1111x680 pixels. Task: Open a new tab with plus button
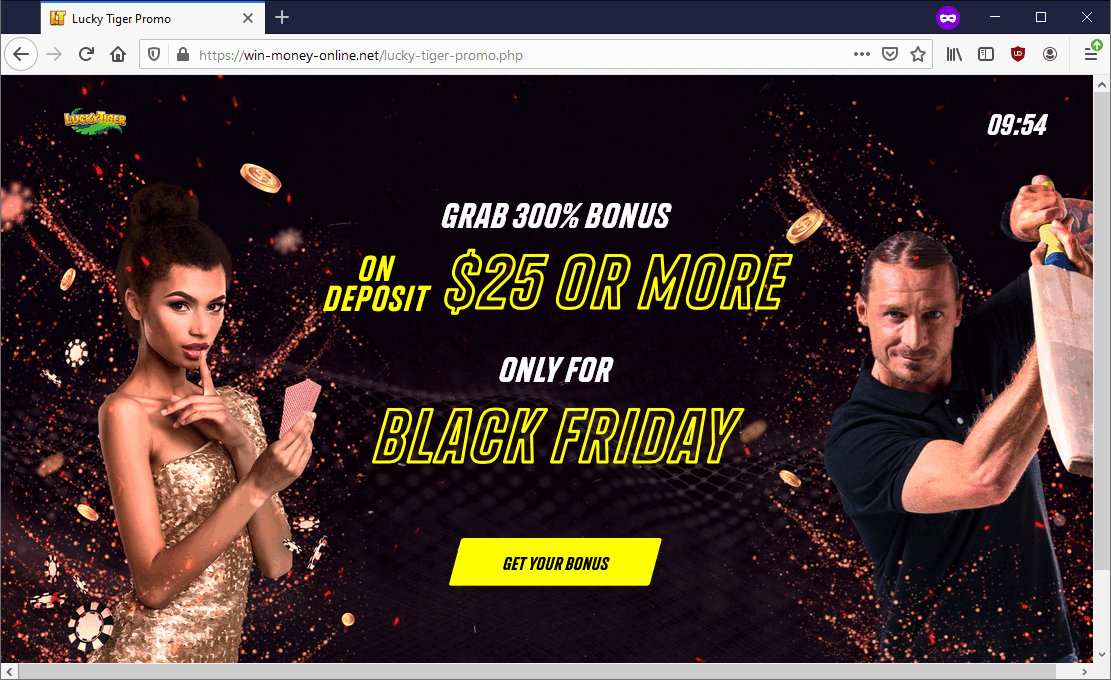pyautogui.click(x=282, y=18)
